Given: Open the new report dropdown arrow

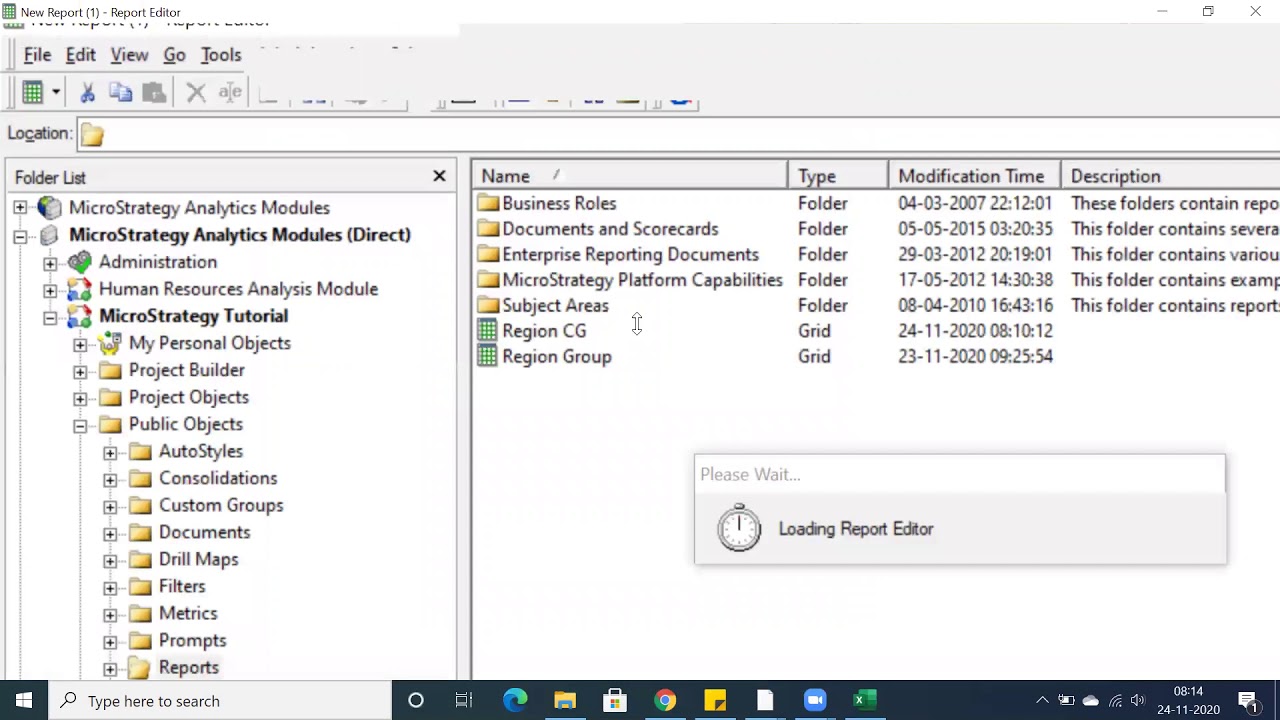Looking at the screenshot, I should point(56,93).
